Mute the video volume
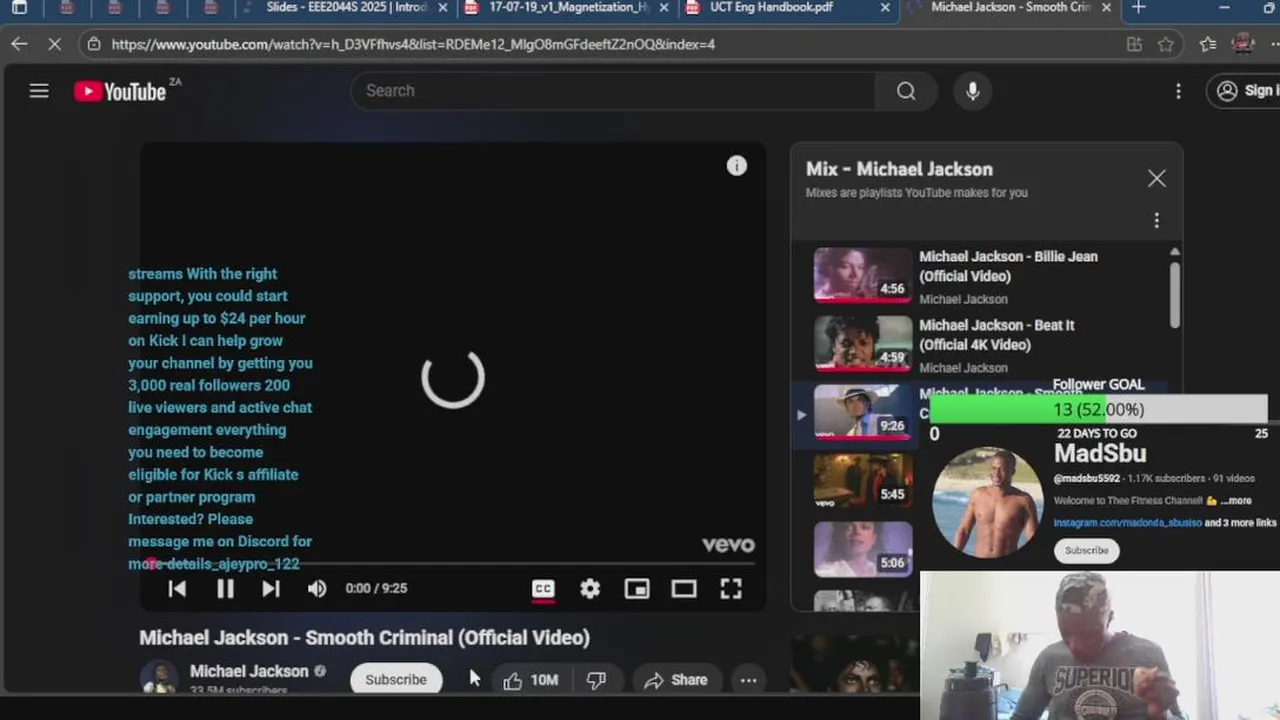Image resolution: width=1280 pixels, height=720 pixels. pos(317,589)
